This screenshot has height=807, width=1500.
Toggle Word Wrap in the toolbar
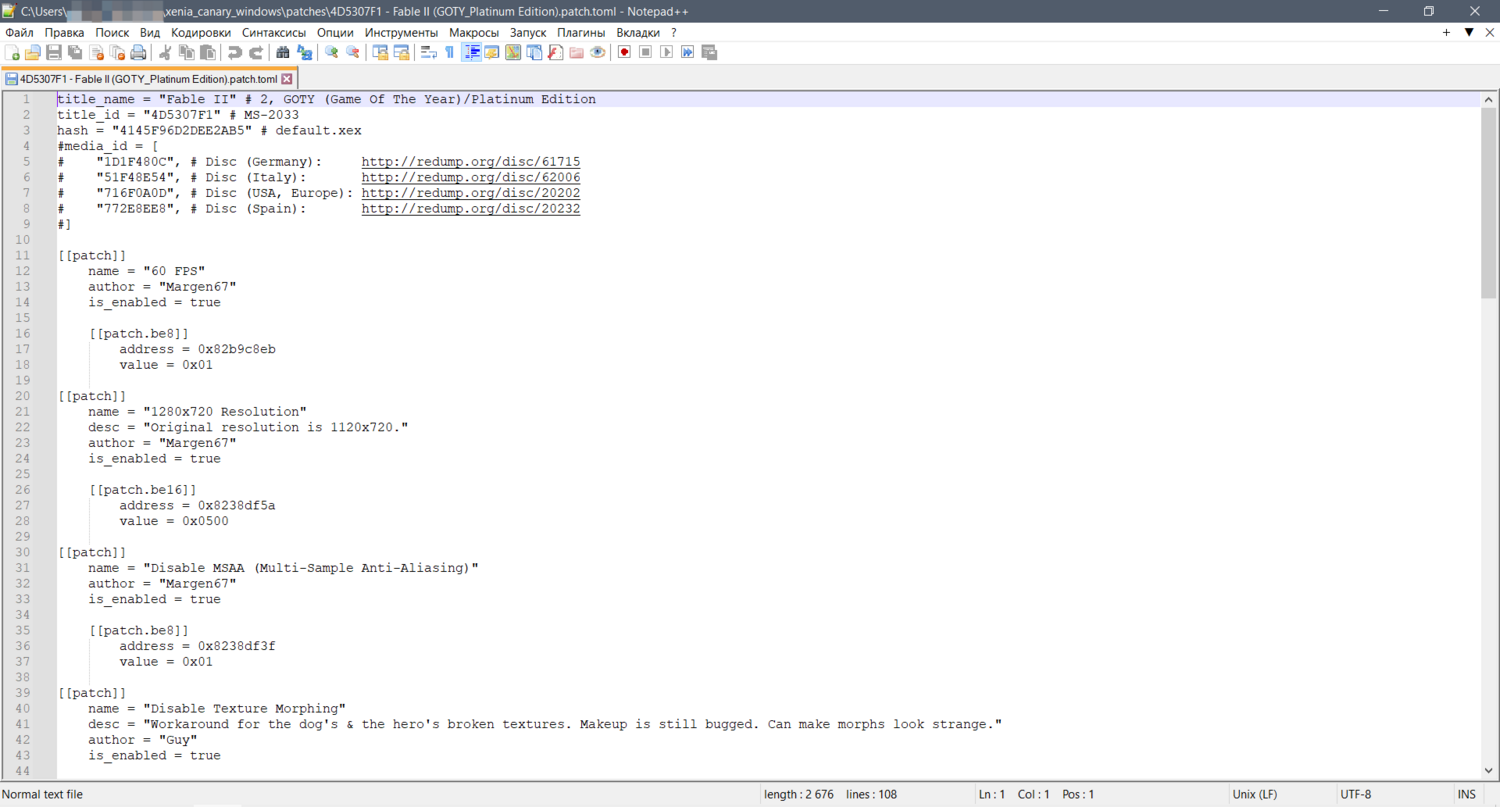(428, 52)
